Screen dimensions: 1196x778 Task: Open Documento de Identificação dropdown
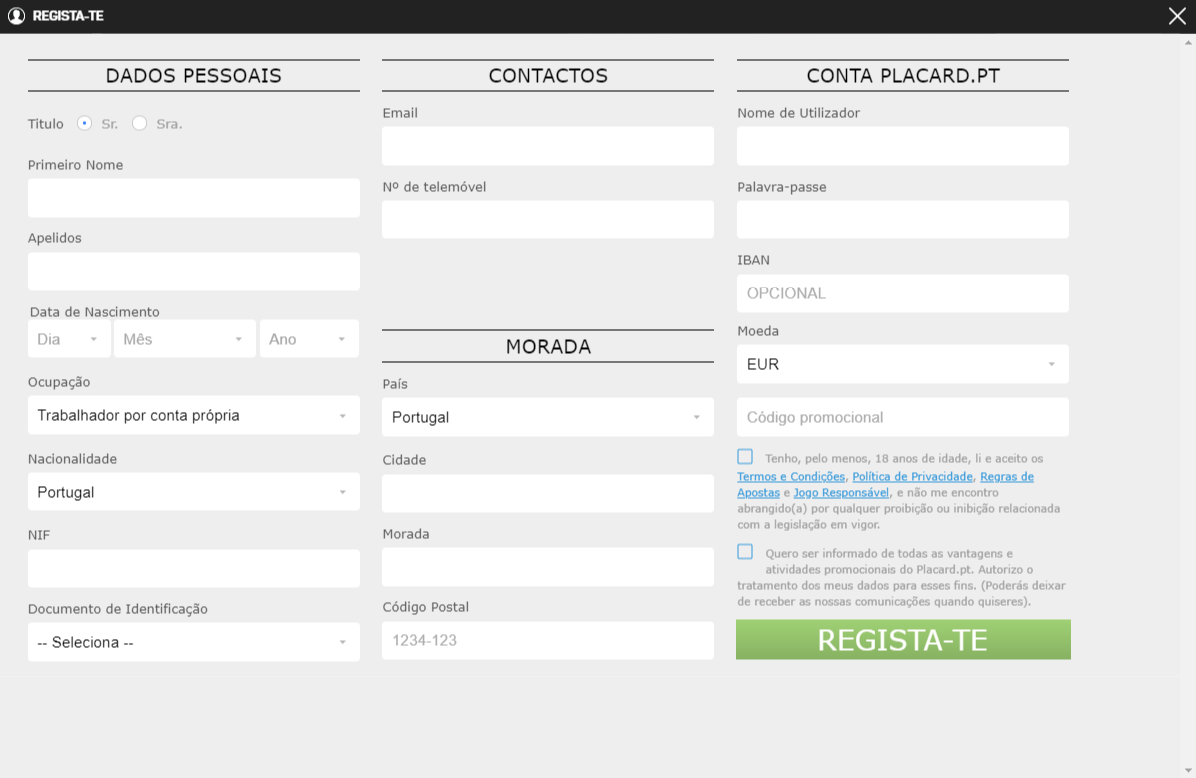coord(193,642)
